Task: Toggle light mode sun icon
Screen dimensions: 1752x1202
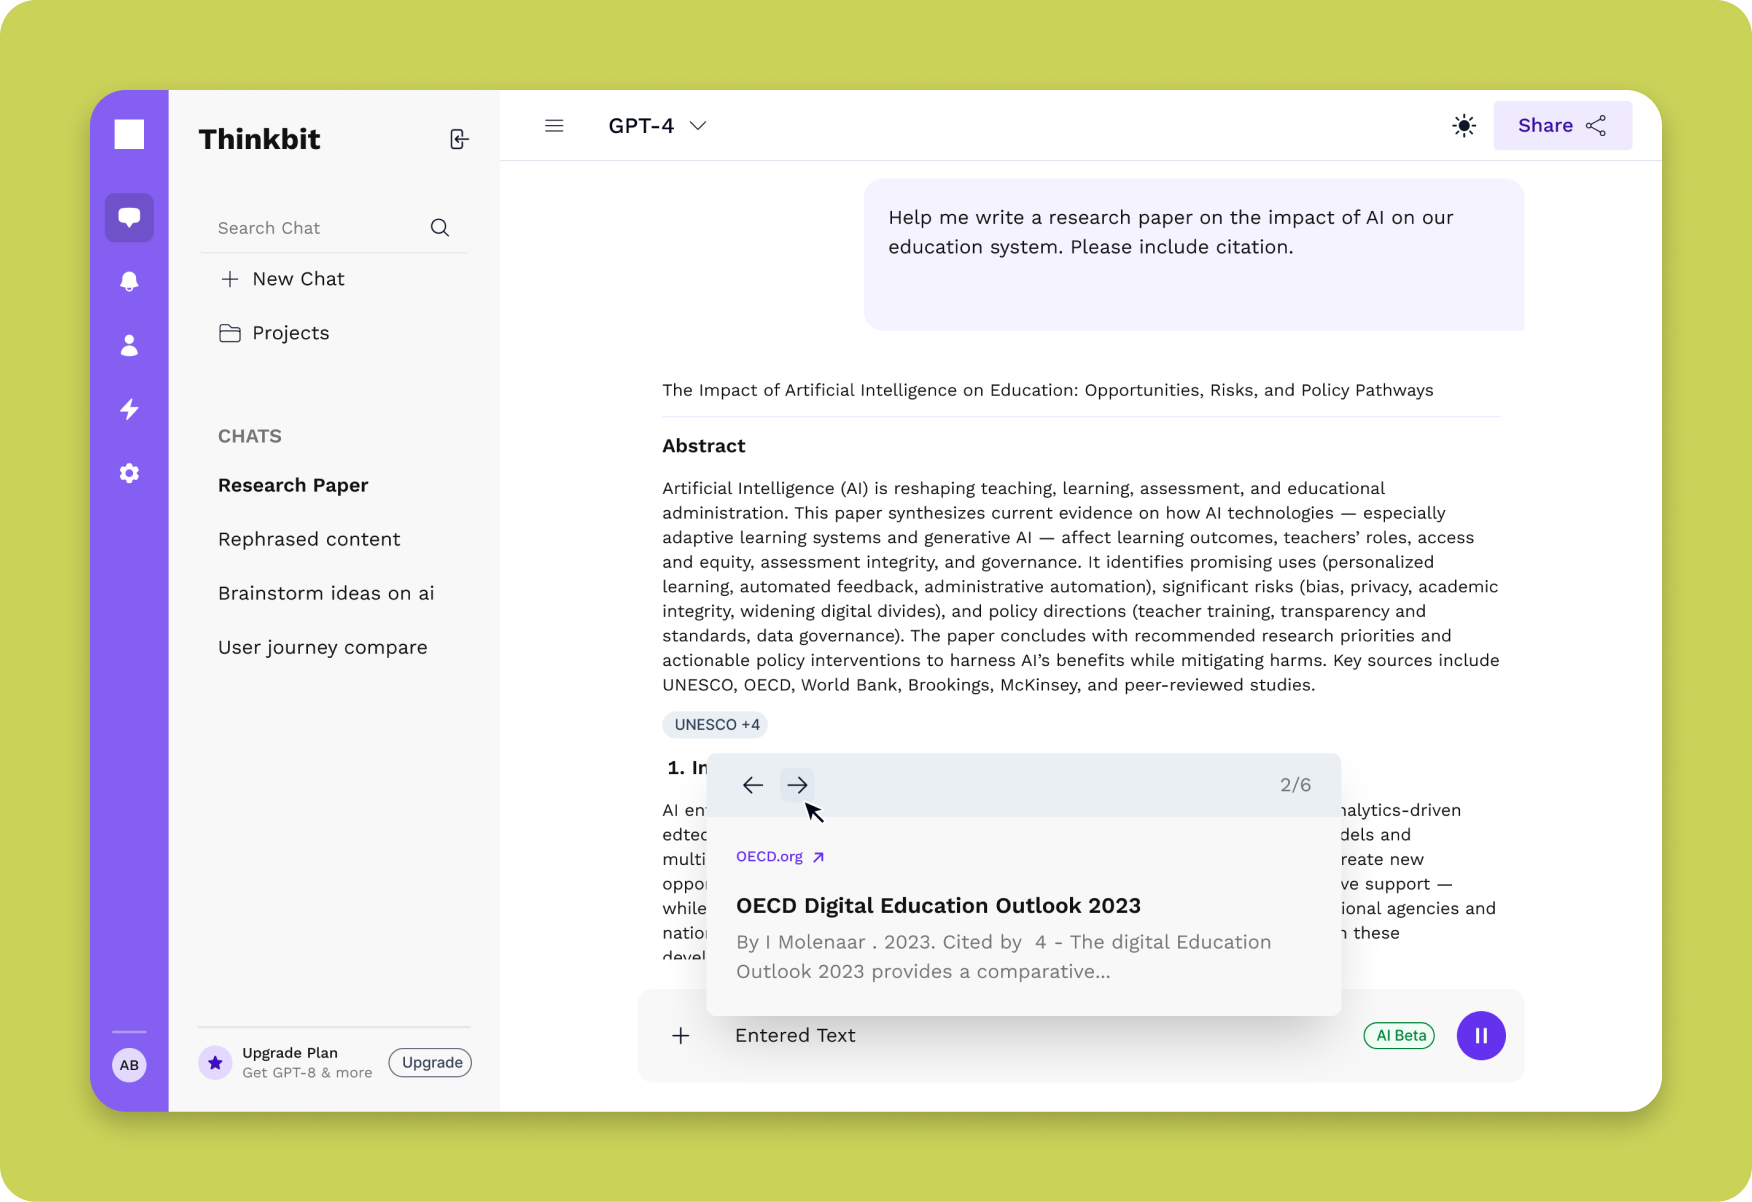Action: click(x=1463, y=126)
